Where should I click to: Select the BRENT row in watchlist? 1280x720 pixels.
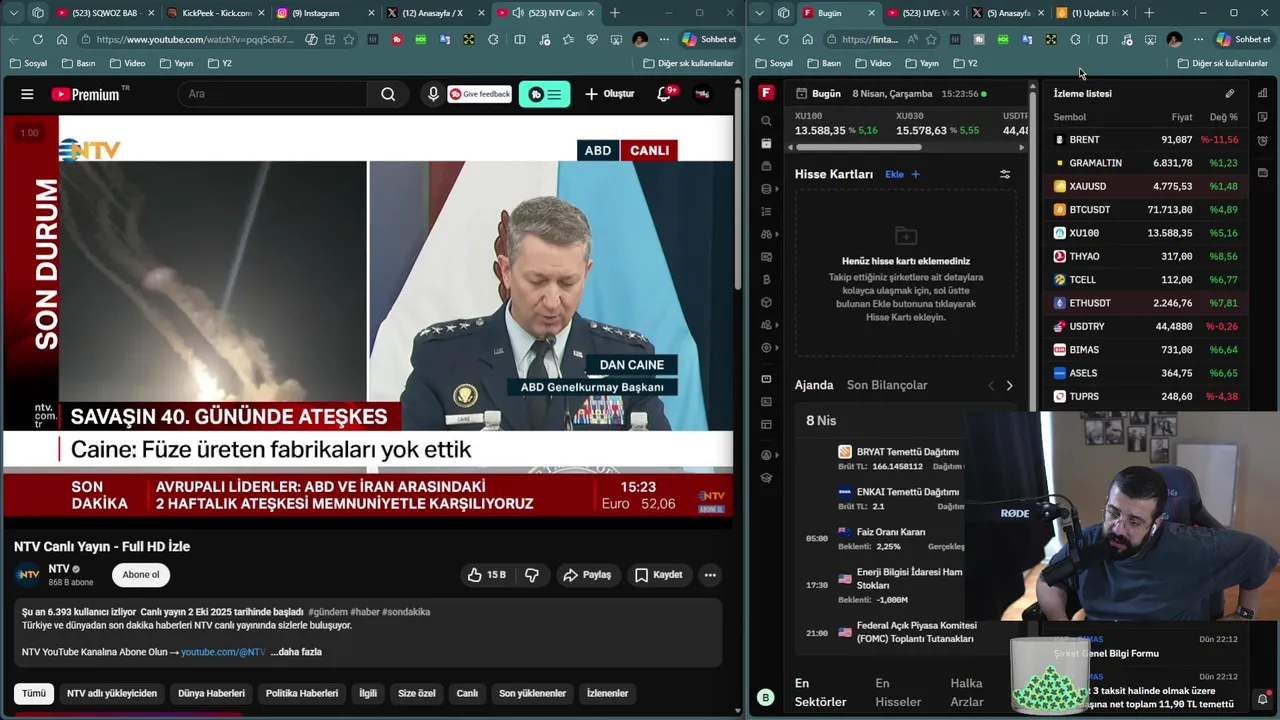coord(1146,140)
